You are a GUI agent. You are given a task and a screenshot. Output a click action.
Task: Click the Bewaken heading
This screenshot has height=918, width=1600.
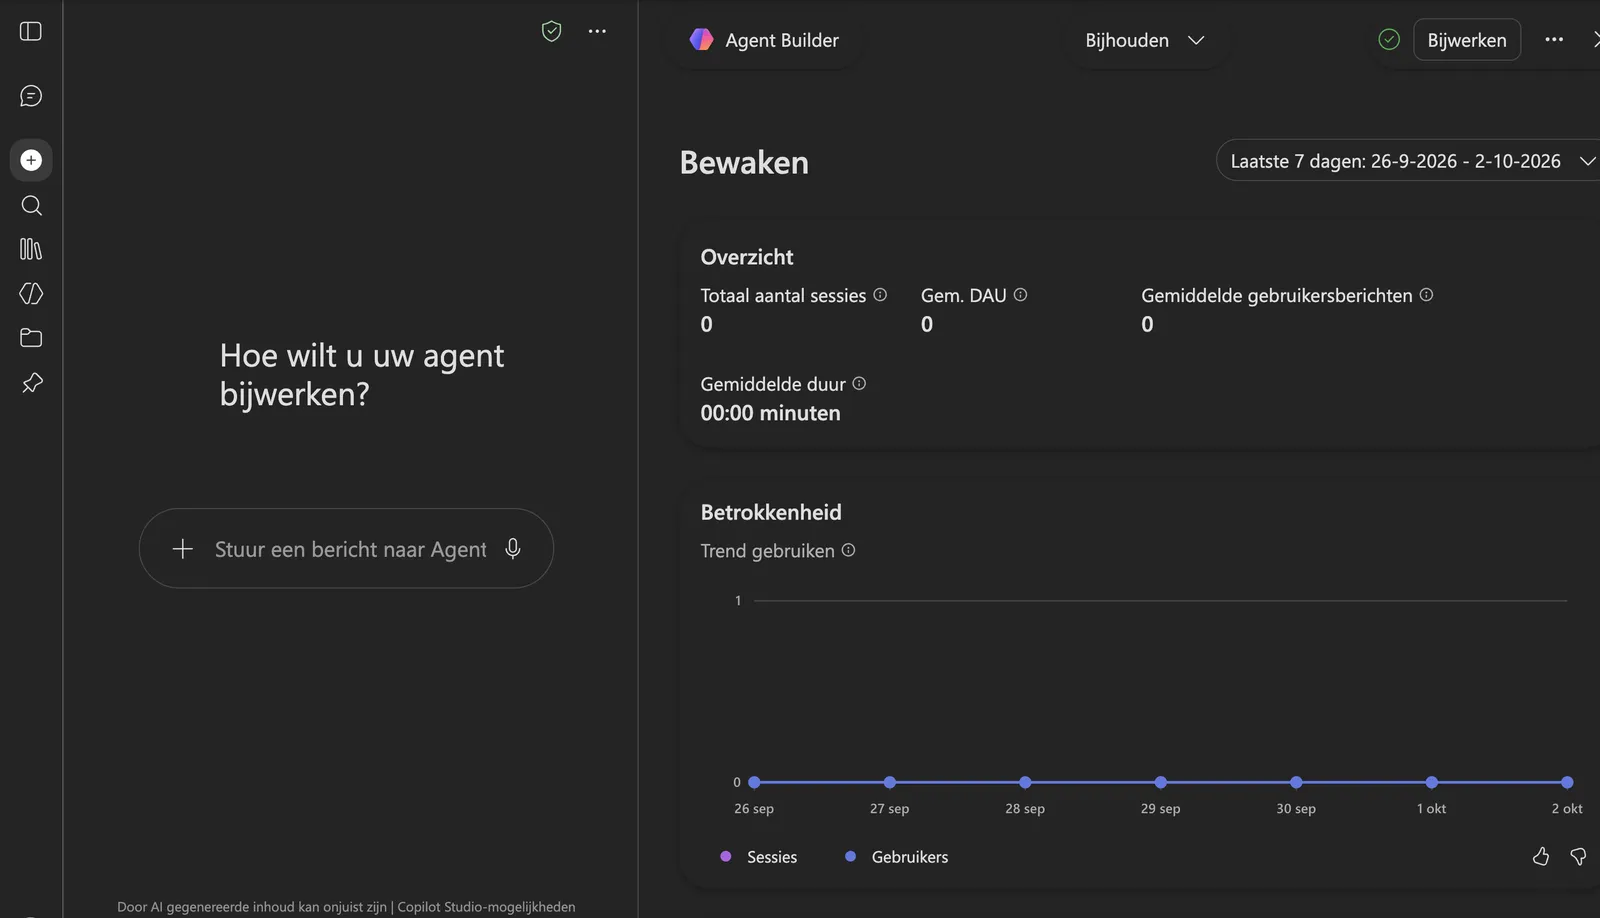(x=744, y=162)
